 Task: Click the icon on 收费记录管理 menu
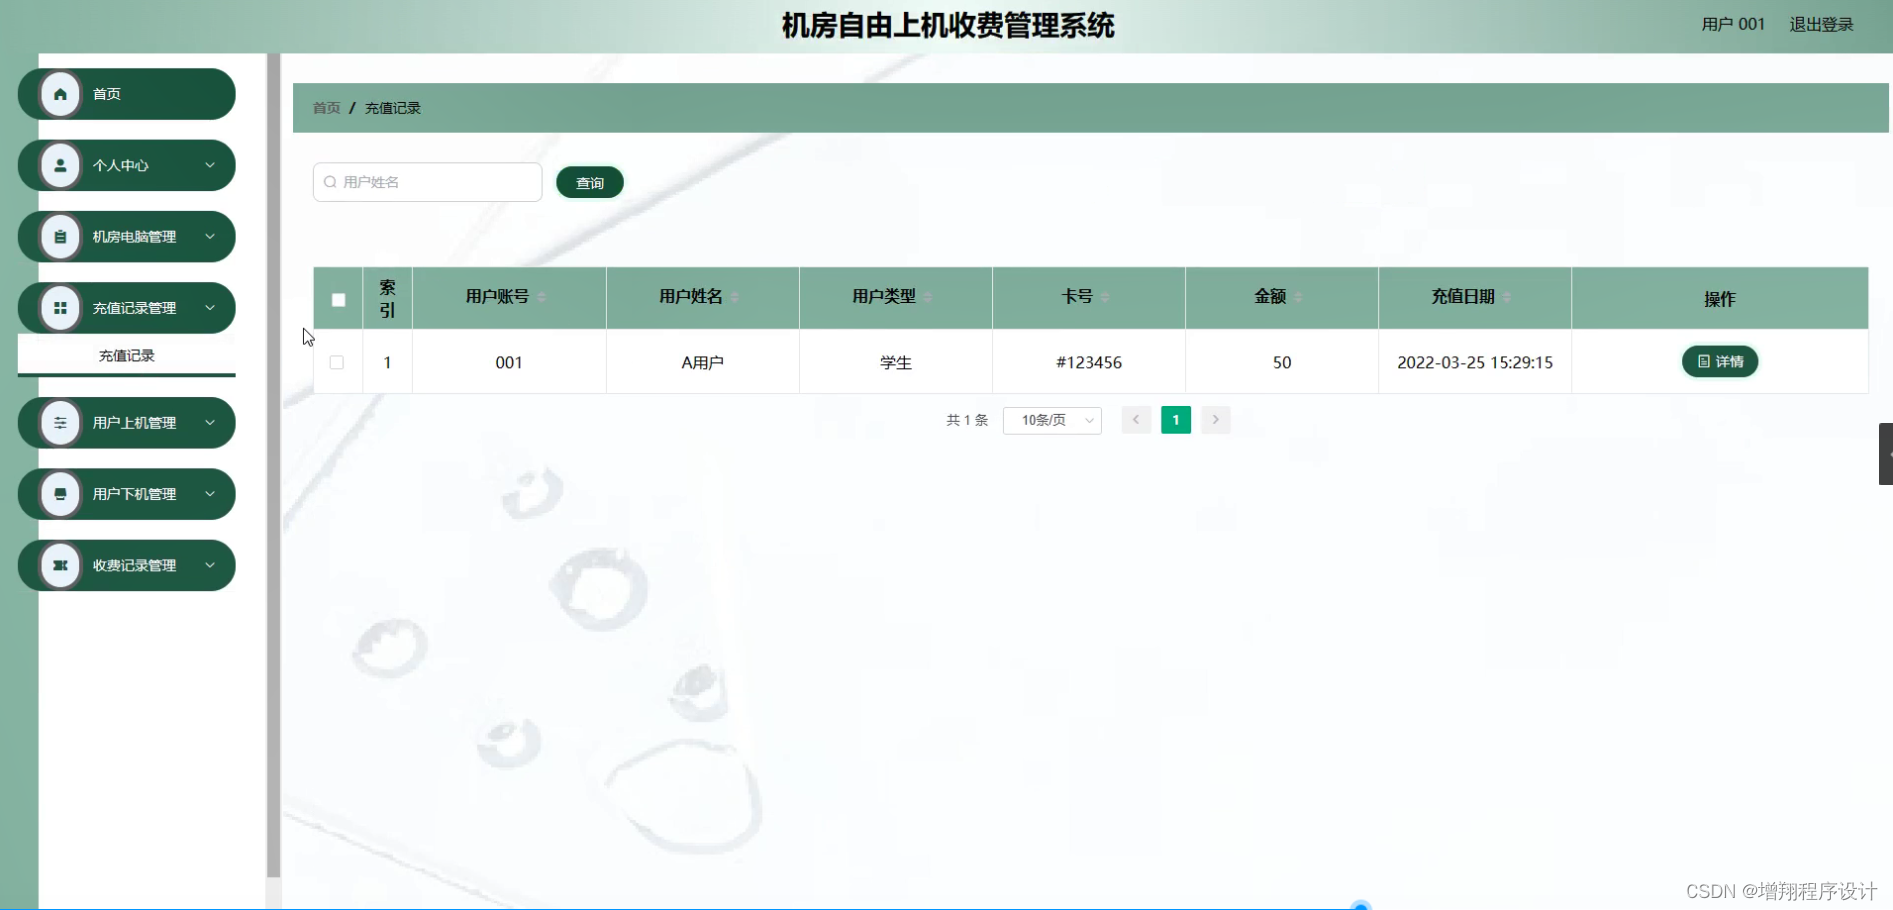click(x=60, y=565)
